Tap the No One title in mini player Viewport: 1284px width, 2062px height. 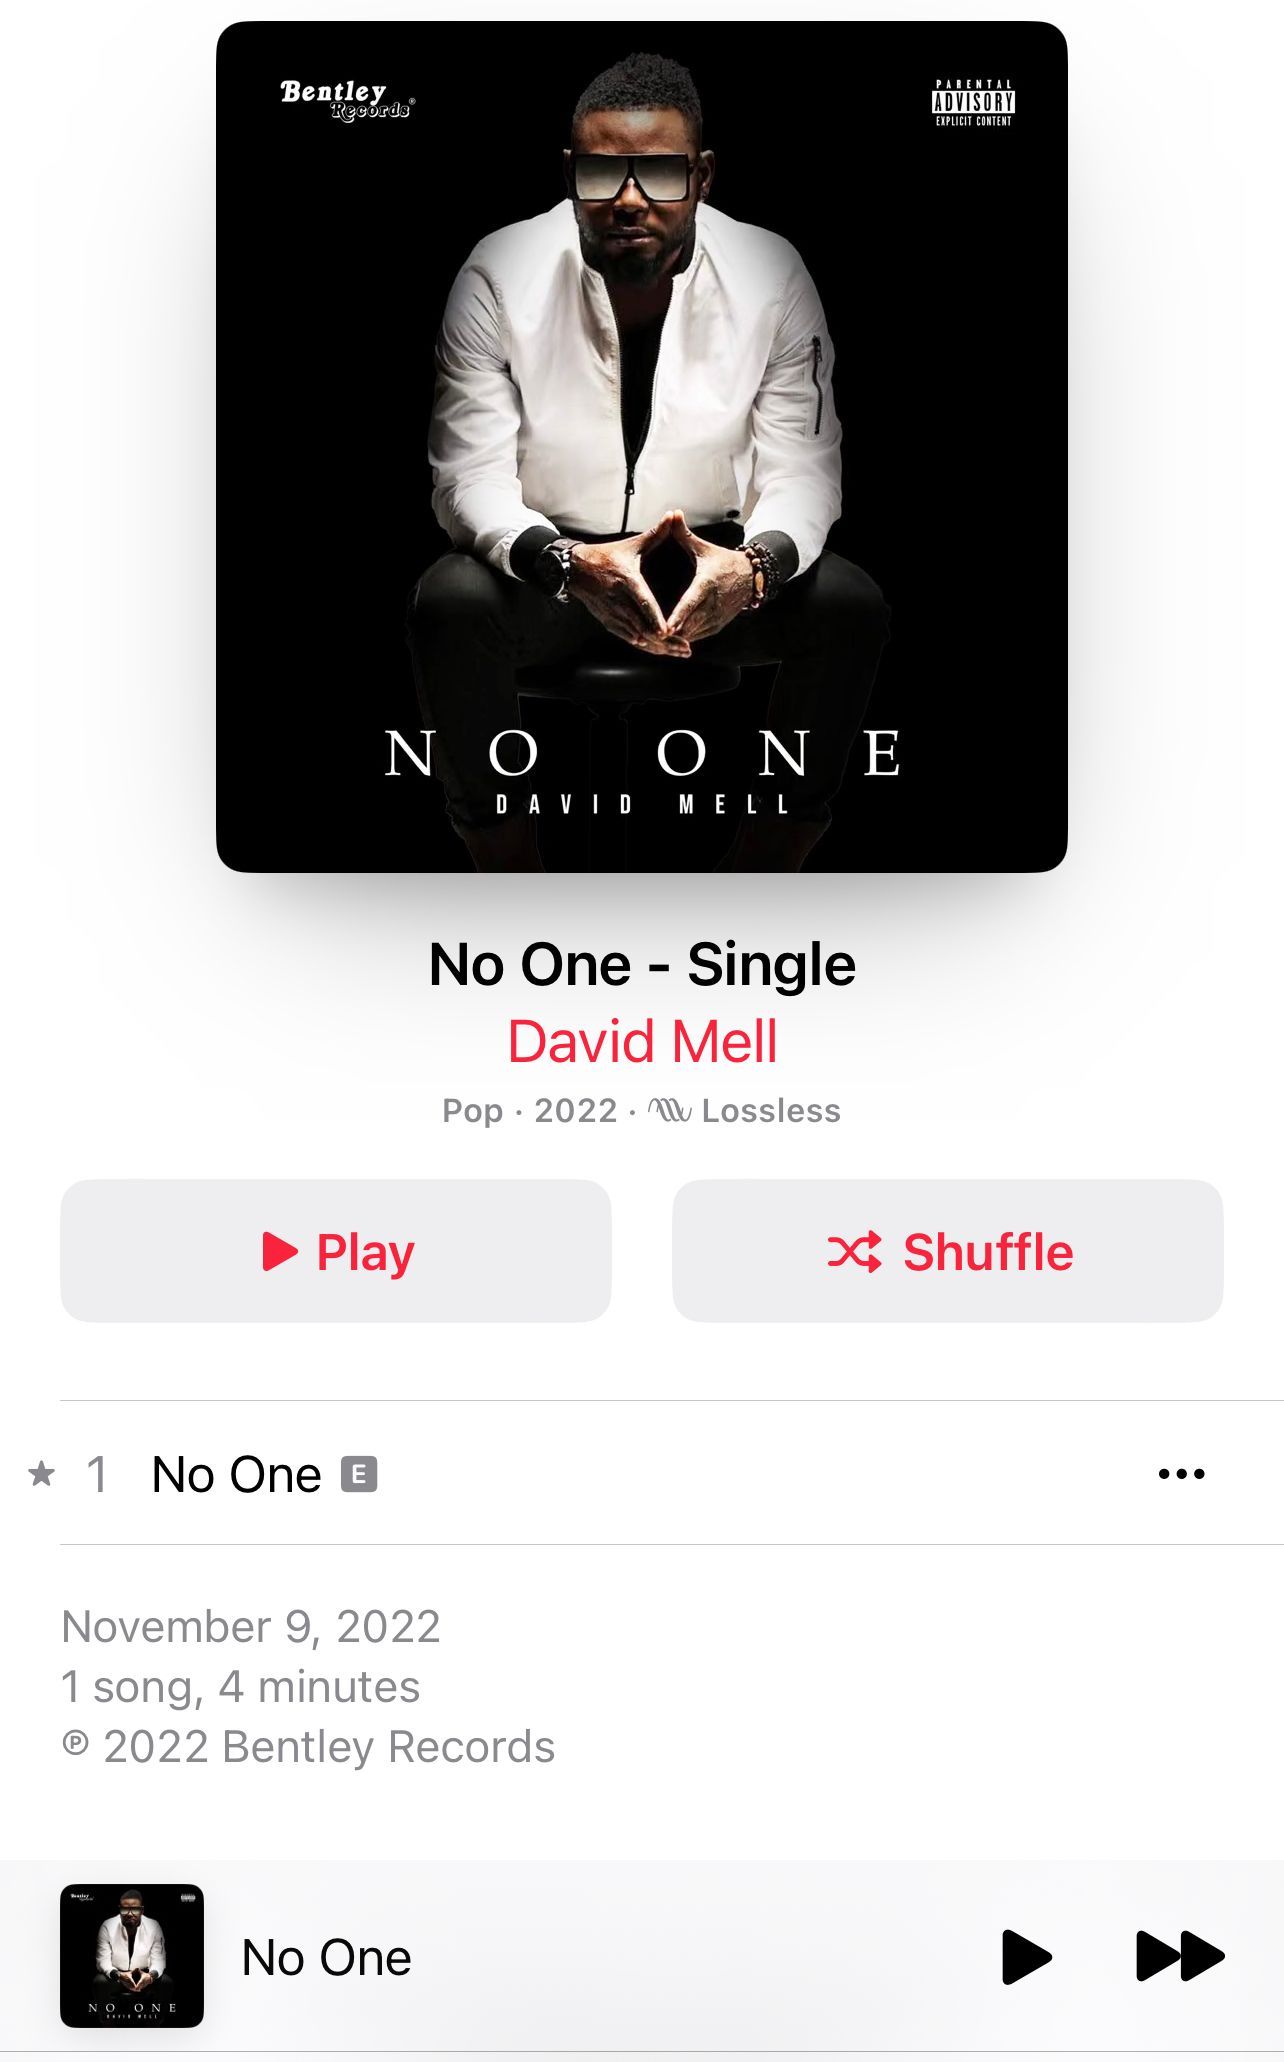pos(327,1957)
